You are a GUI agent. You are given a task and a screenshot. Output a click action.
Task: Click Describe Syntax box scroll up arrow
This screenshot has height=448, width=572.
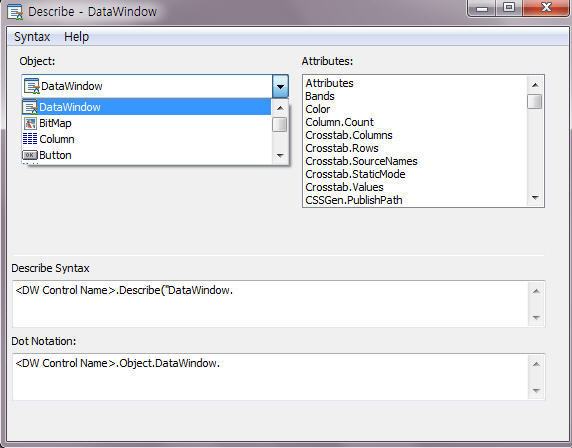point(536,291)
